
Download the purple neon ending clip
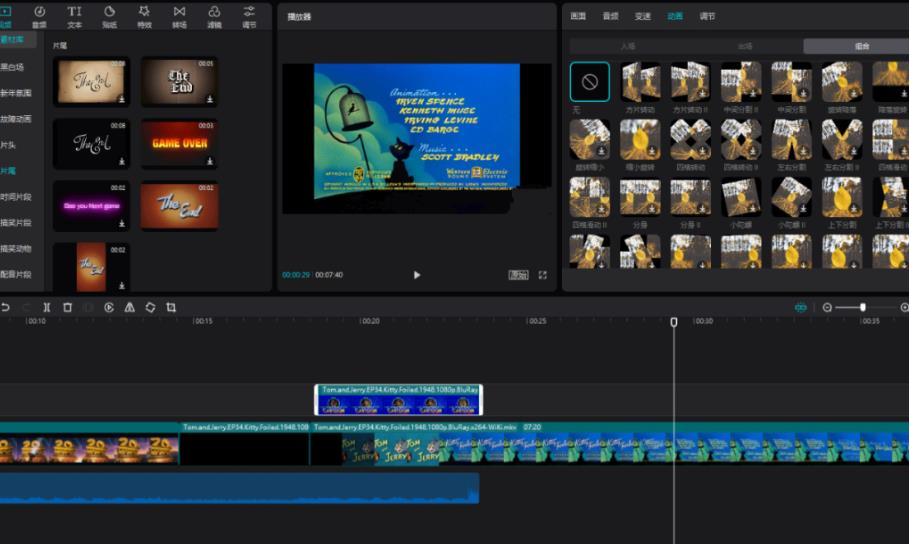122,223
